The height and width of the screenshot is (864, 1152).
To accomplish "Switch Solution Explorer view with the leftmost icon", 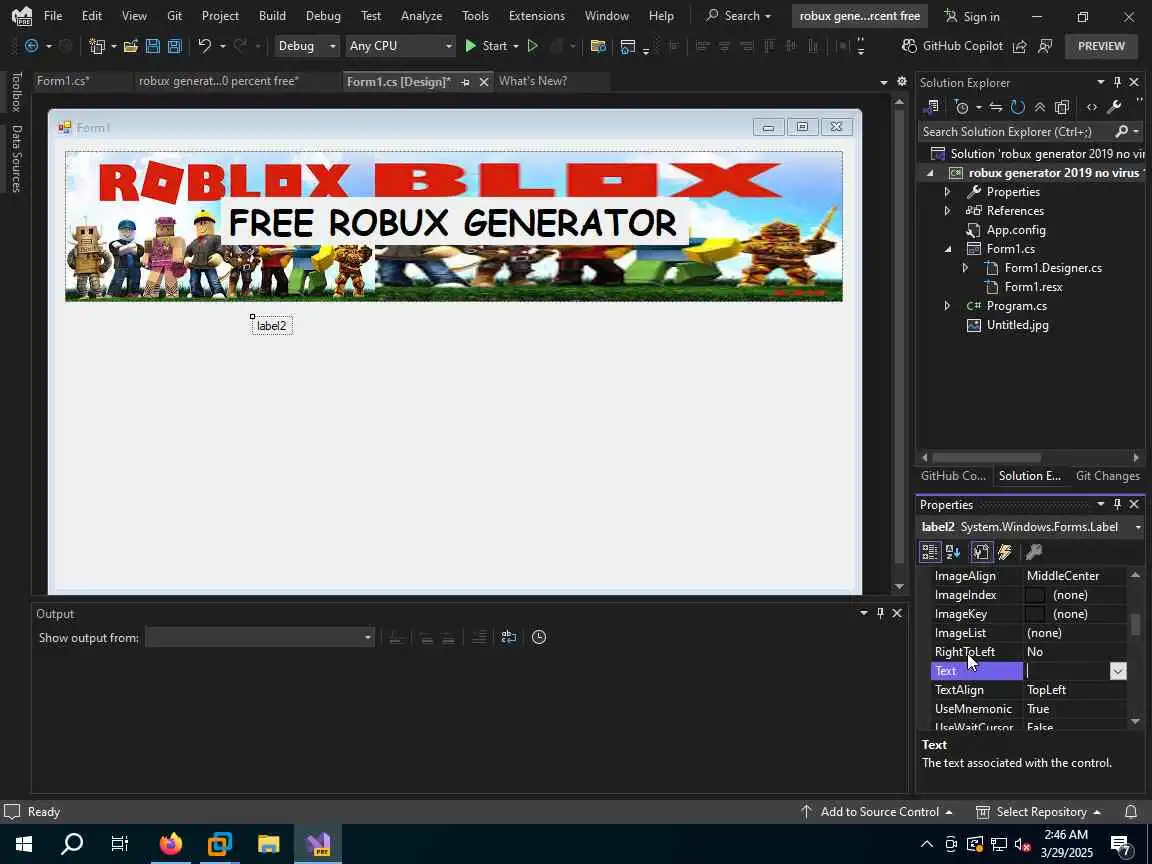I will [931, 107].
